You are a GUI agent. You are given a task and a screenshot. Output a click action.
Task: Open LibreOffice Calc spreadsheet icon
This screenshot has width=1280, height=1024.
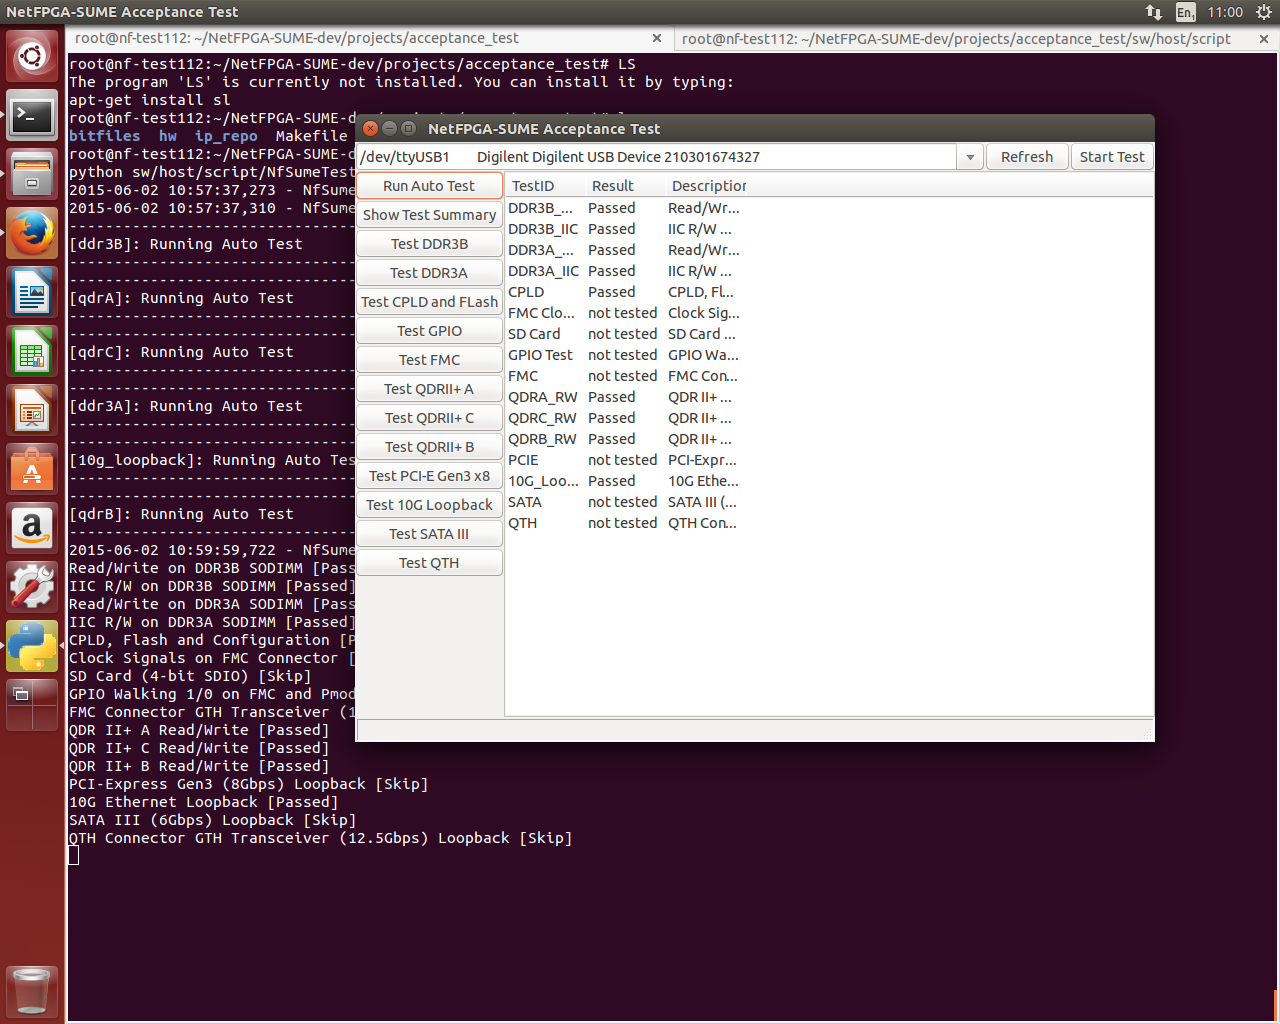pos(32,352)
